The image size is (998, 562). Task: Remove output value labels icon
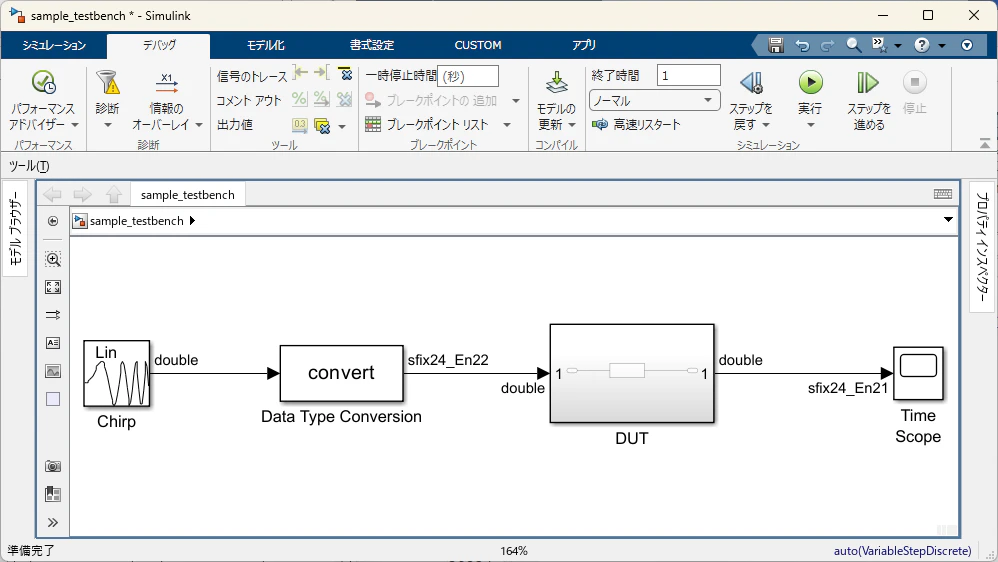(323, 125)
